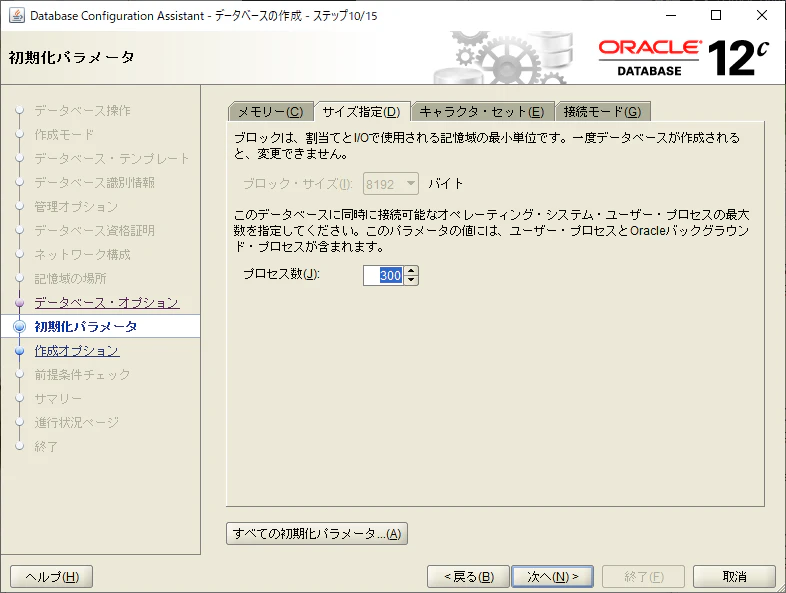The height and width of the screenshot is (593, 786).
Task: Increase プロセス数 with the up spinner arrow
Action: [x=411, y=271]
